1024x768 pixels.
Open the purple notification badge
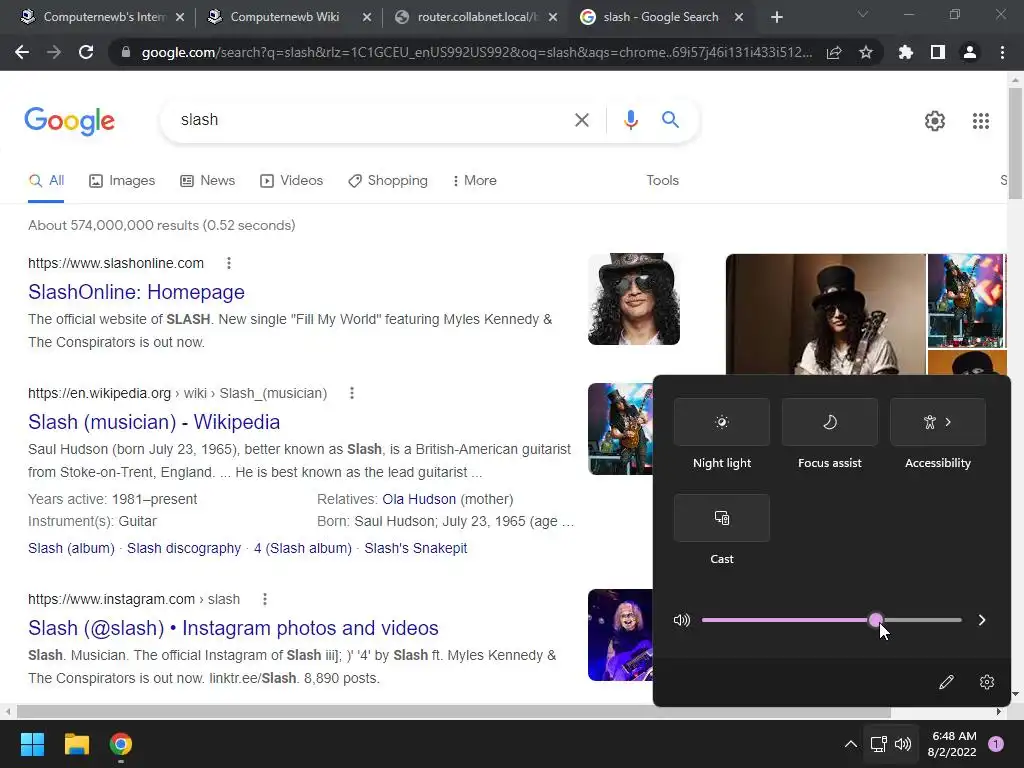[996, 744]
